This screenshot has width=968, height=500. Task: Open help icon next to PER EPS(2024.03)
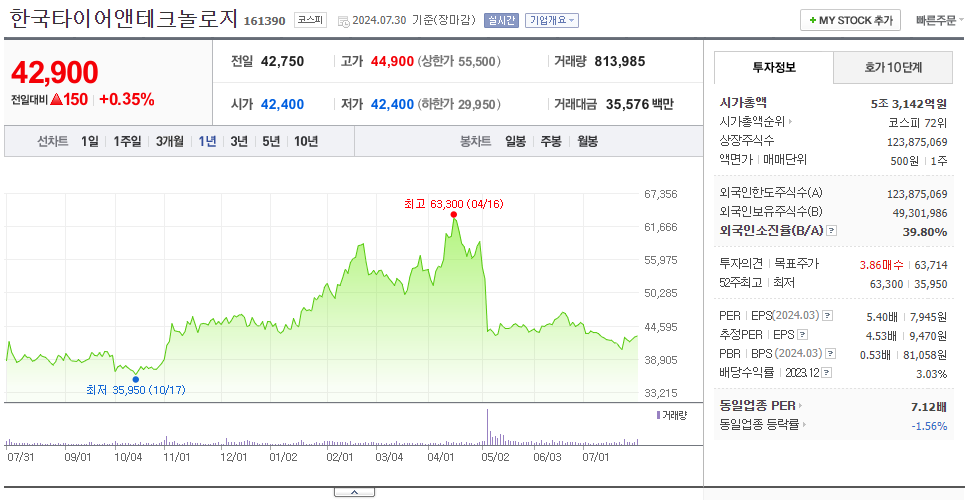point(828,316)
